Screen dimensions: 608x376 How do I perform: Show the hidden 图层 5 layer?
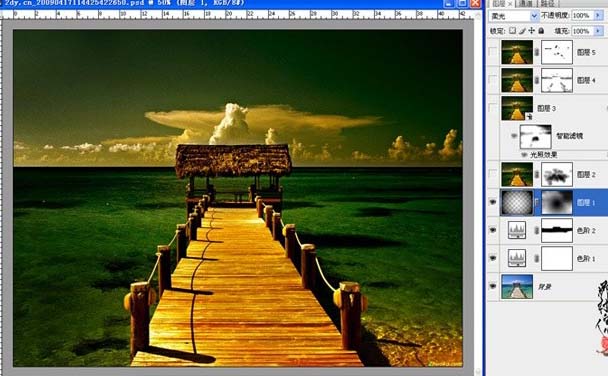pyautogui.click(x=493, y=52)
